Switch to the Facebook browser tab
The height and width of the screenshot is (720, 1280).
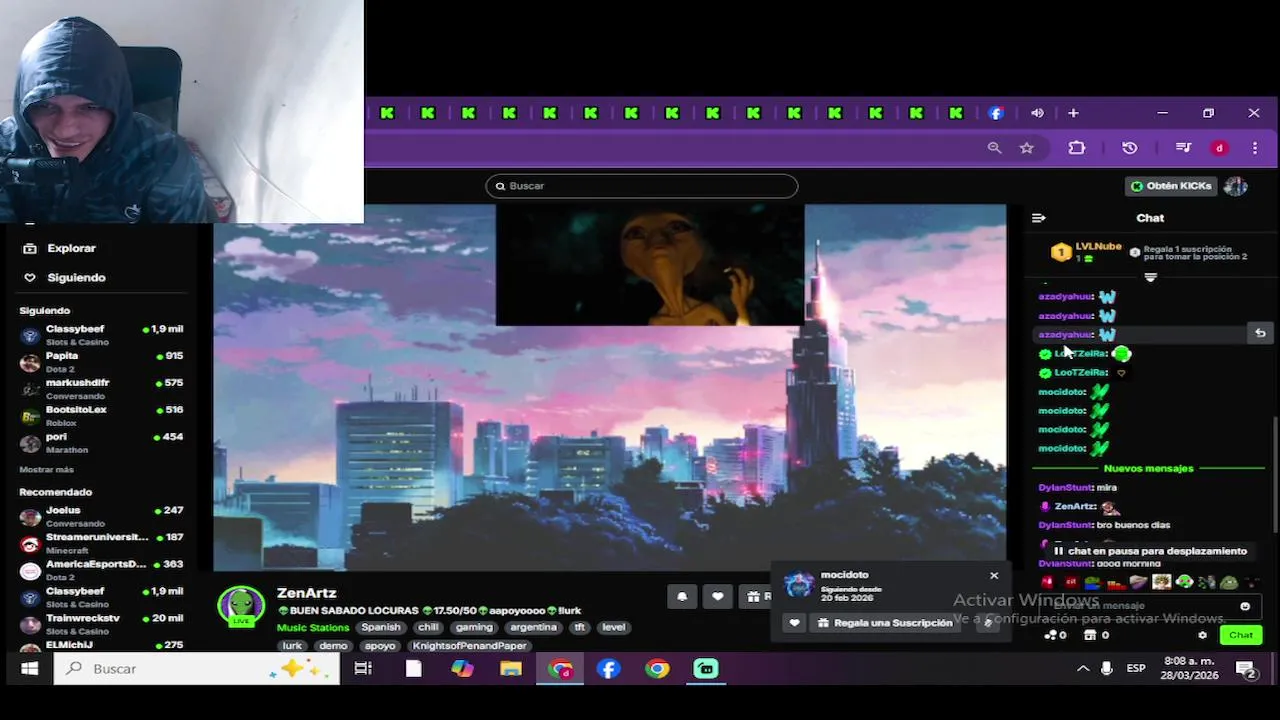996,113
